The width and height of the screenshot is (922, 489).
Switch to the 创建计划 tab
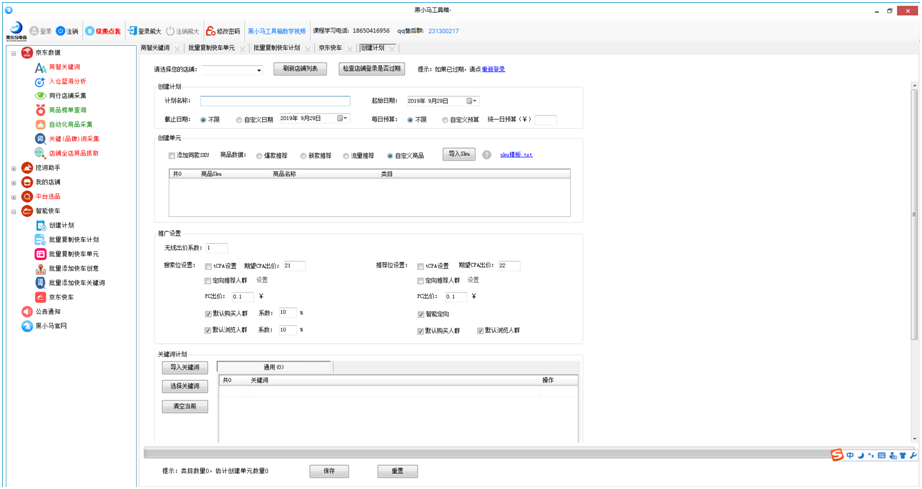[373, 48]
